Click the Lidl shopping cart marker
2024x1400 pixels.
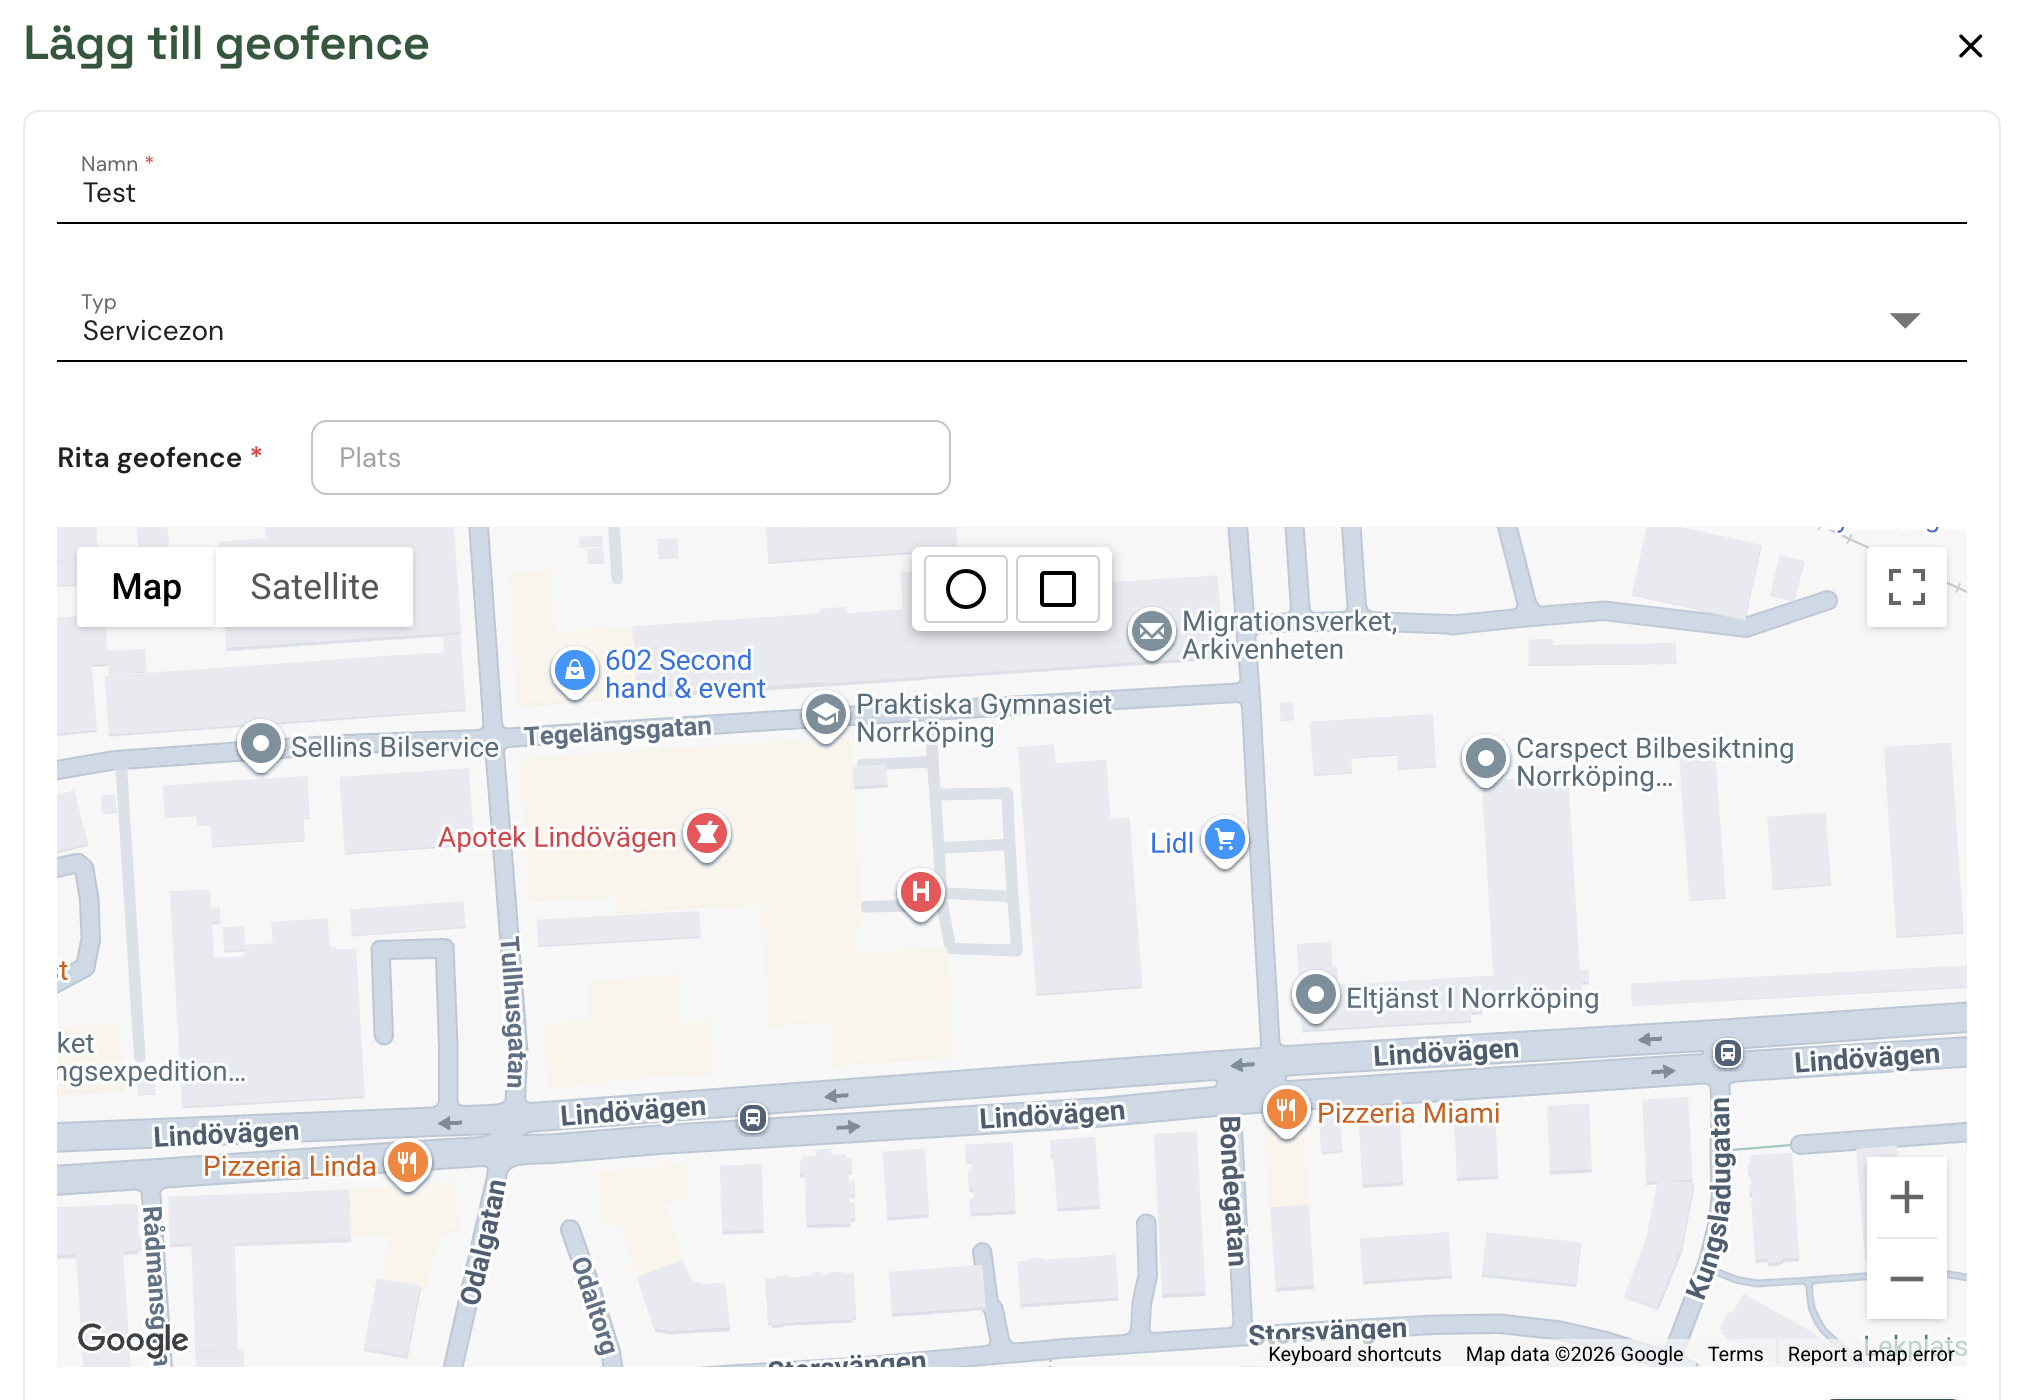pyautogui.click(x=1225, y=841)
